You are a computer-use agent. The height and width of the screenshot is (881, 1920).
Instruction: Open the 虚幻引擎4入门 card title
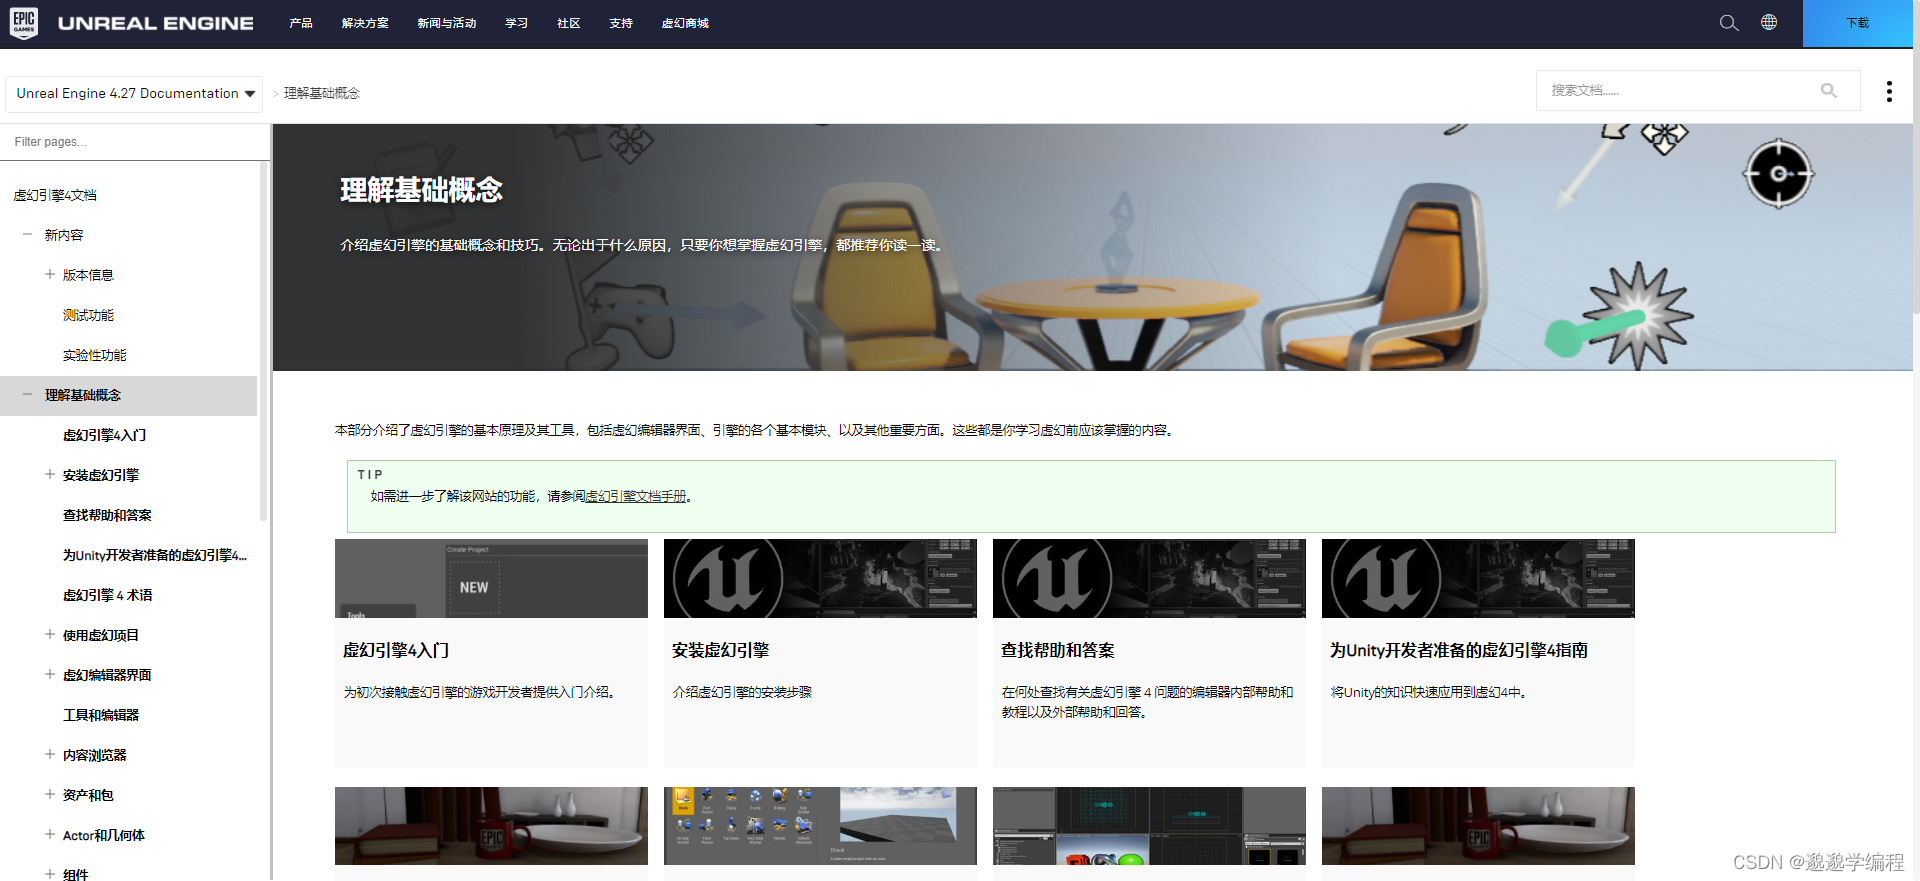396,650
